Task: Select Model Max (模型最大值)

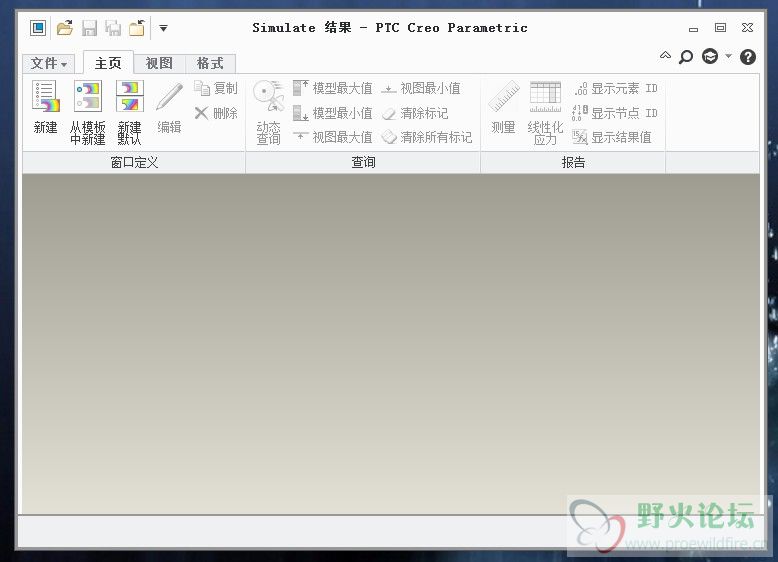Action: click(x=332, y=88)
